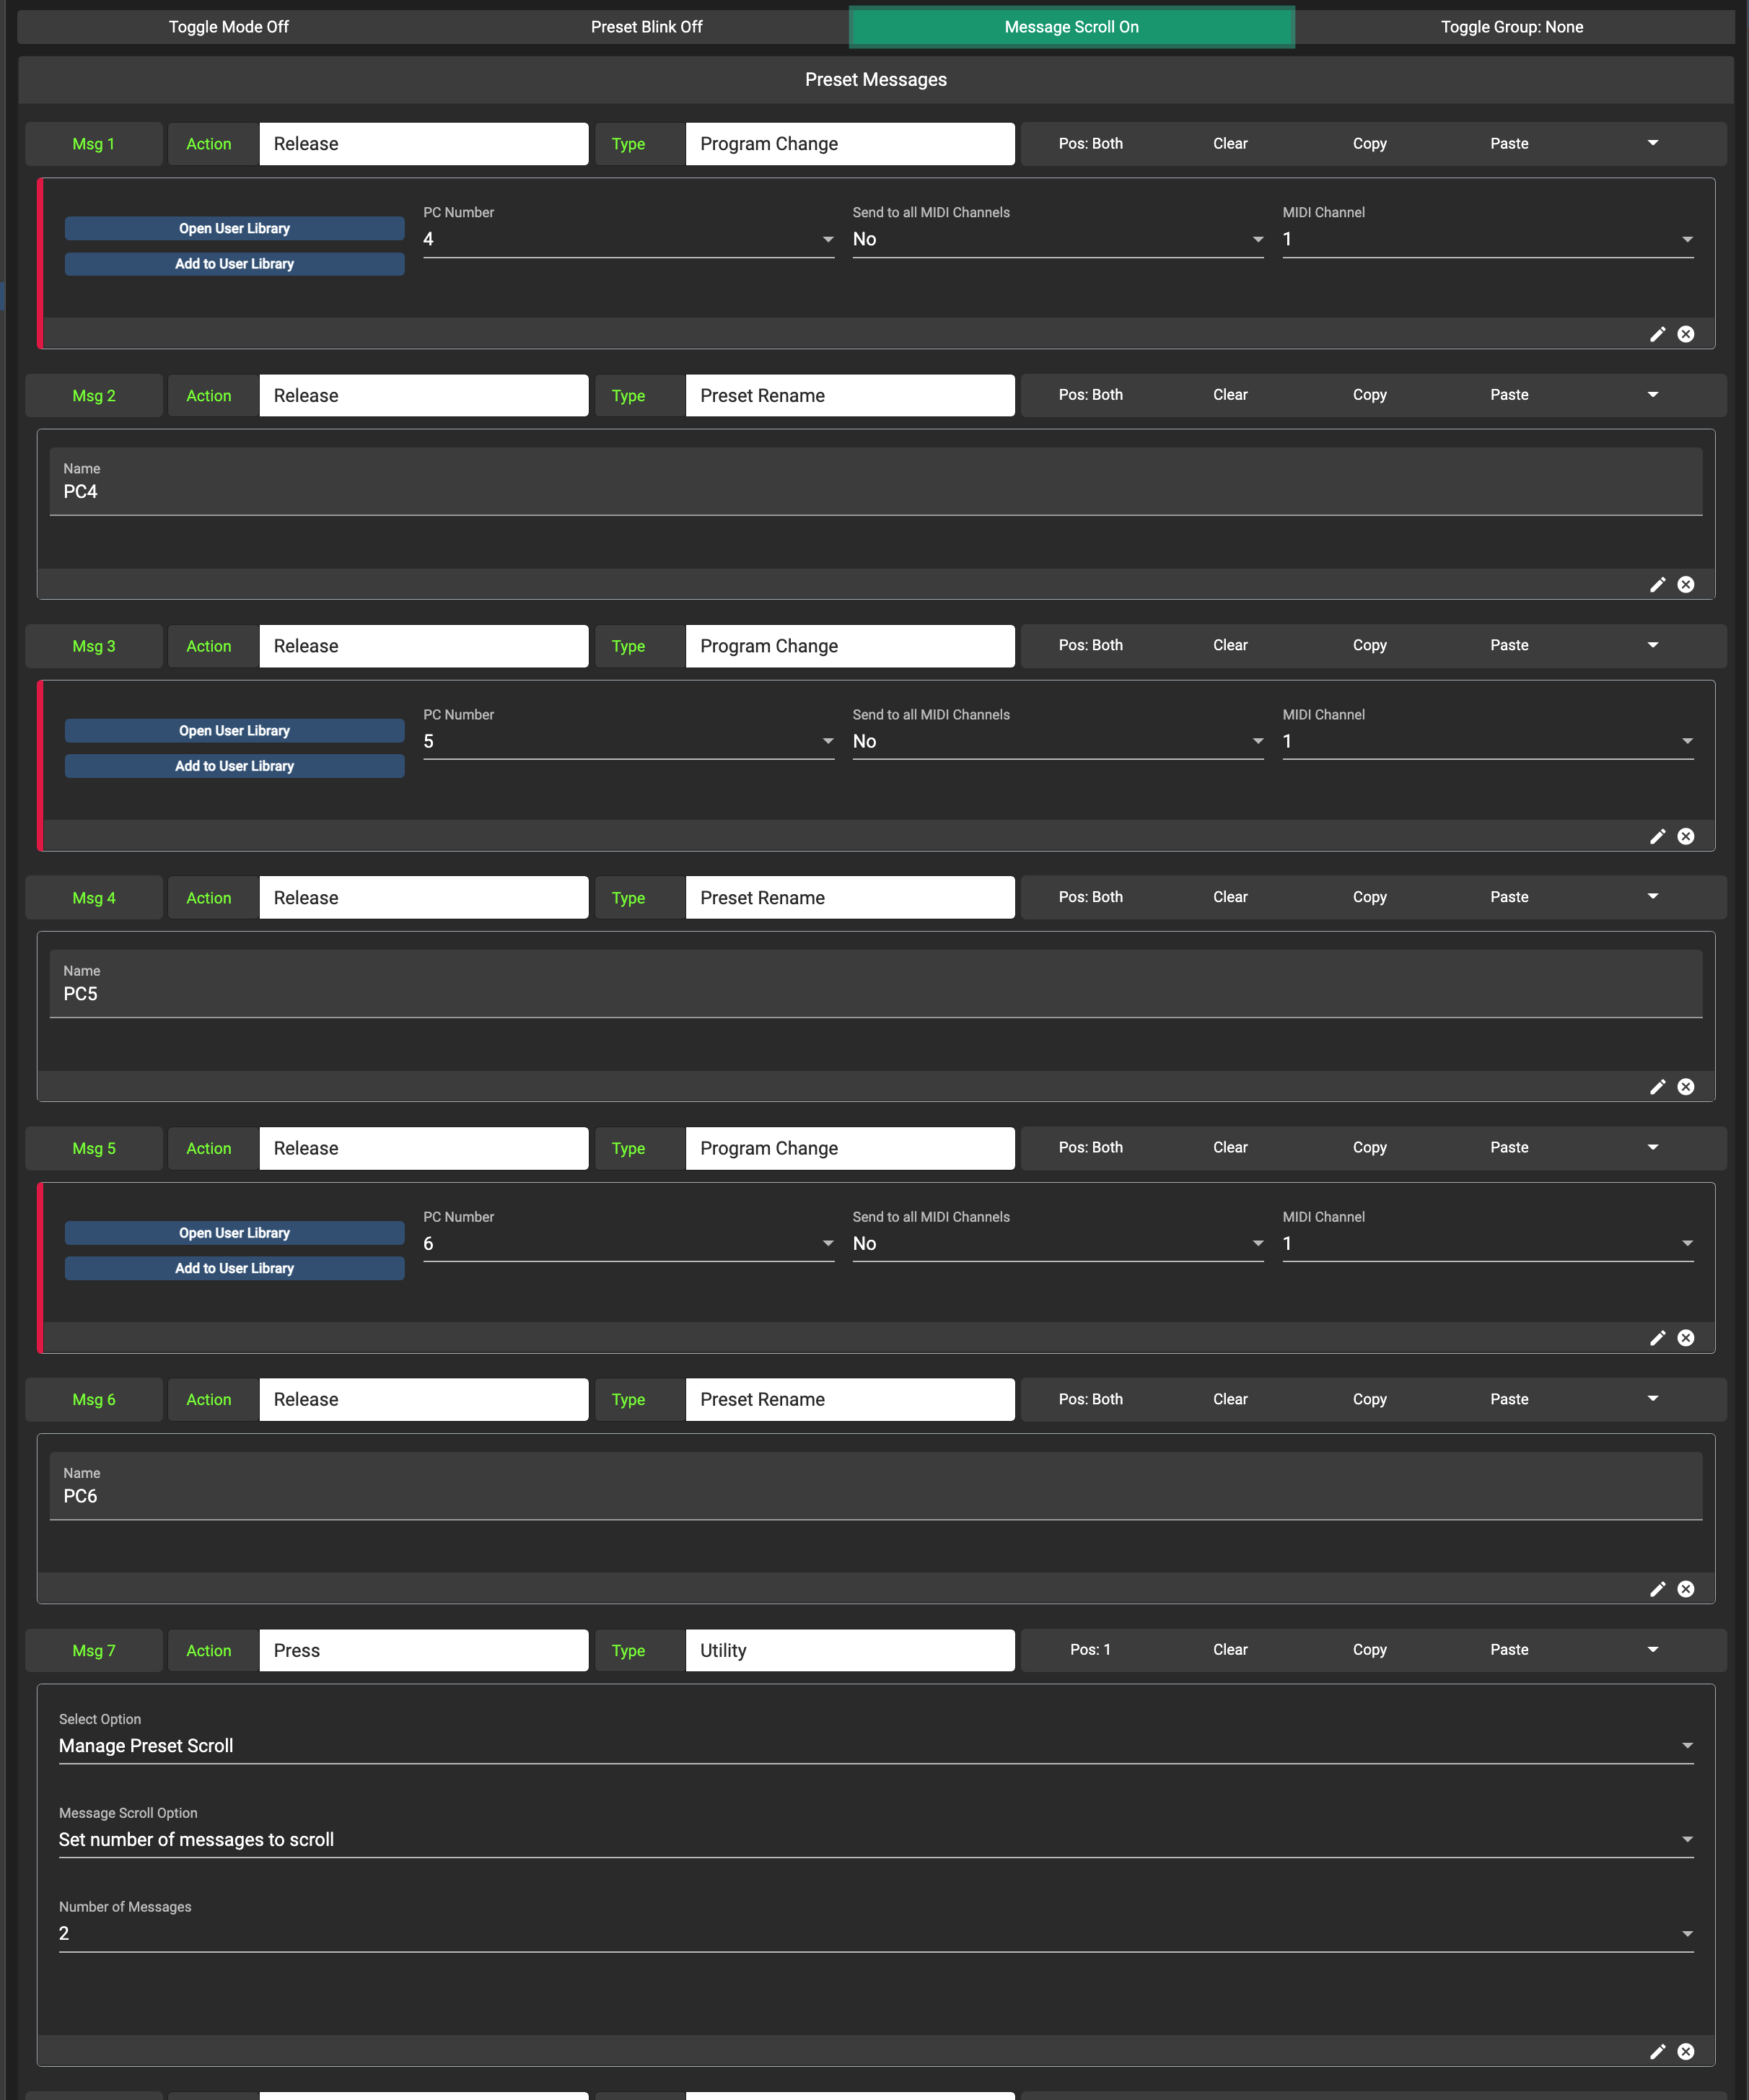Click Add to User Library in Msg 5

pos(235,1268)
